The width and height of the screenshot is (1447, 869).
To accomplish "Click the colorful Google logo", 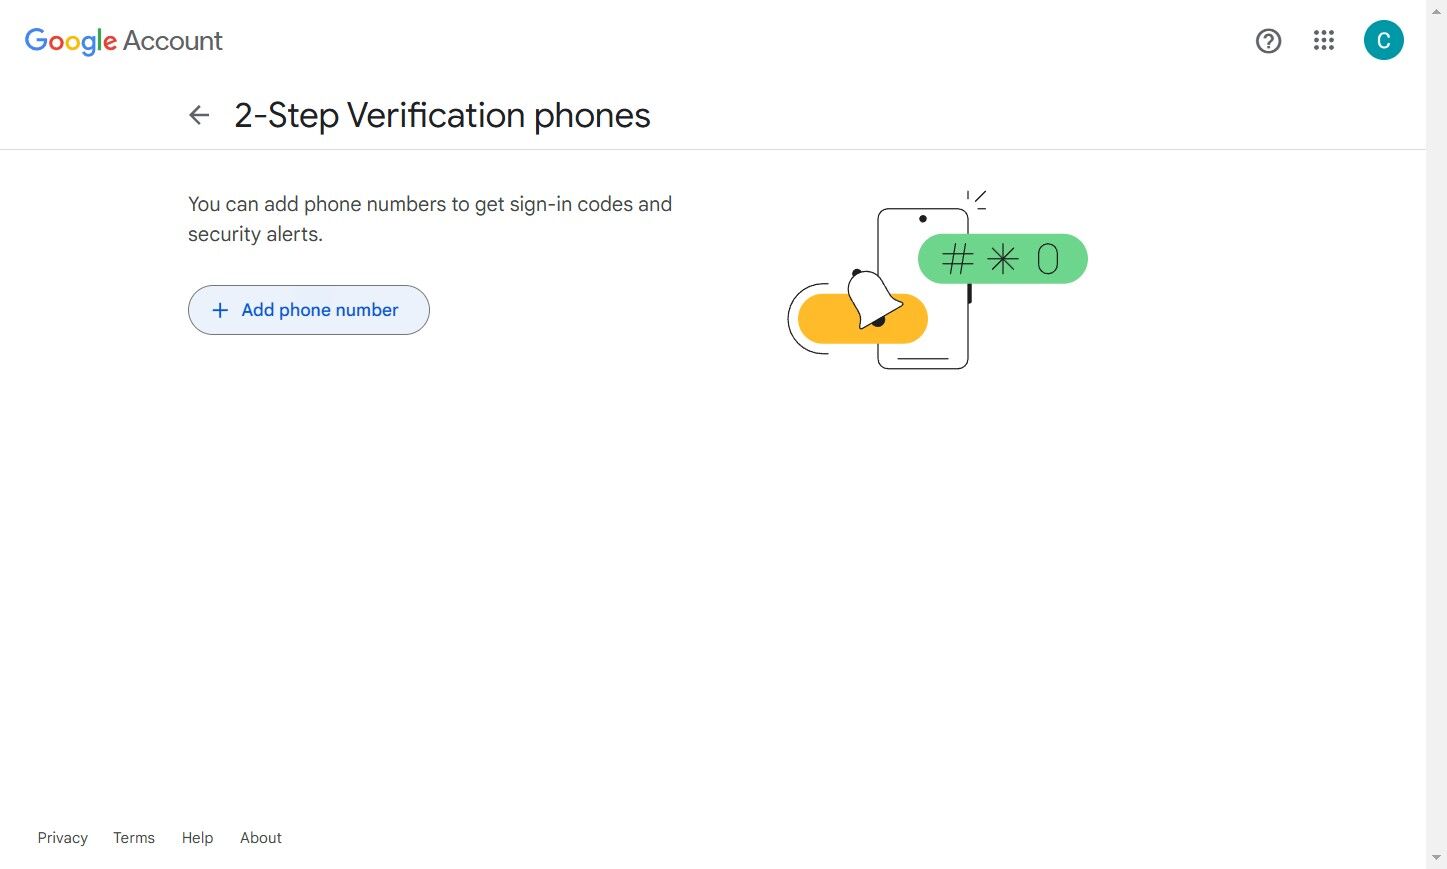I will pos(71,41).
